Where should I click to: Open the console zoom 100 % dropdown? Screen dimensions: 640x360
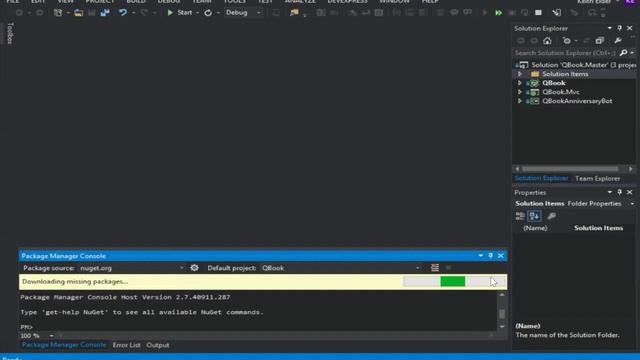[x=51, y=336]
